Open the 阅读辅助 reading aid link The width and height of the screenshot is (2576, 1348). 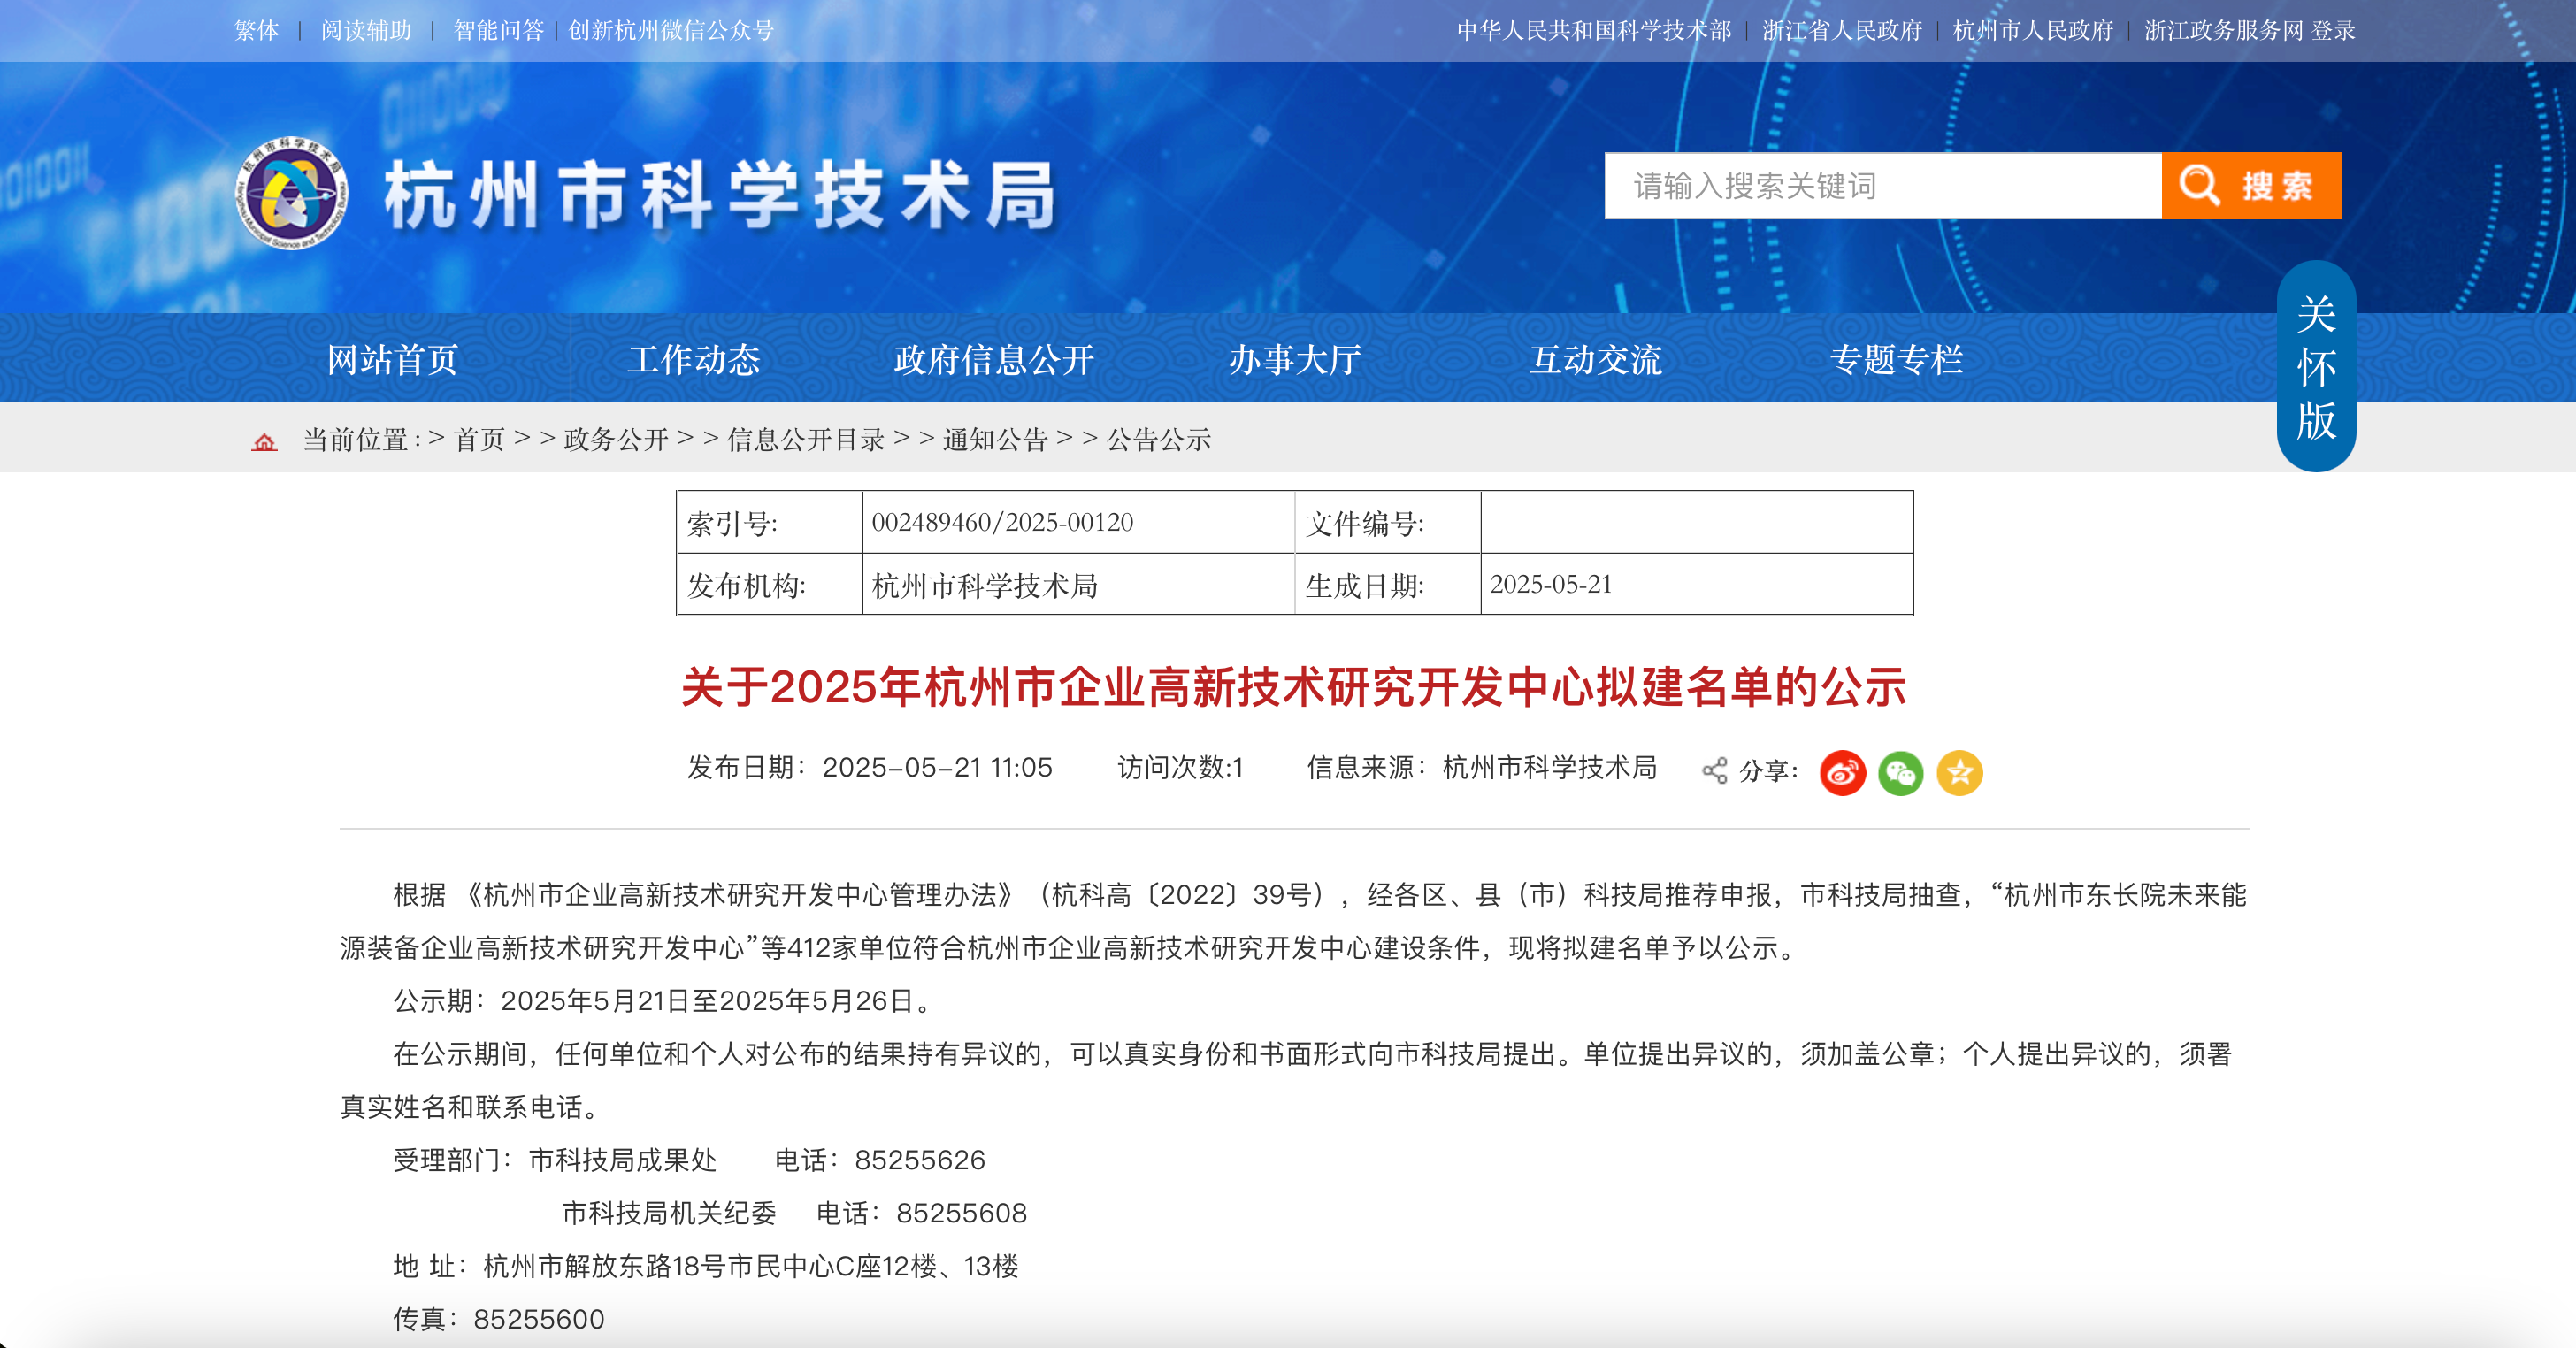coord(366,30)
